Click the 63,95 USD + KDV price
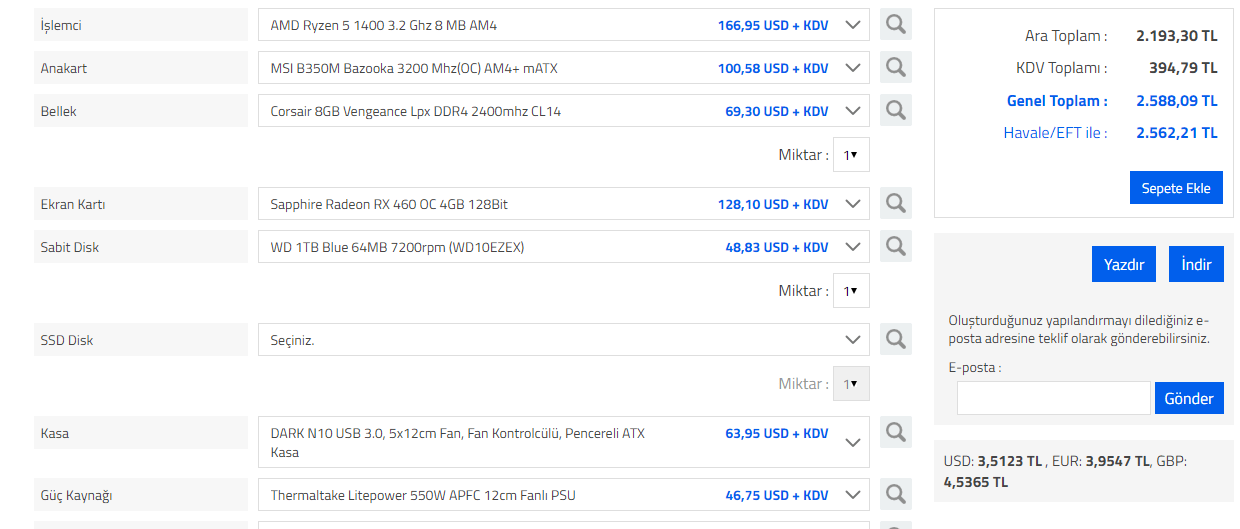 pos(777,433)
